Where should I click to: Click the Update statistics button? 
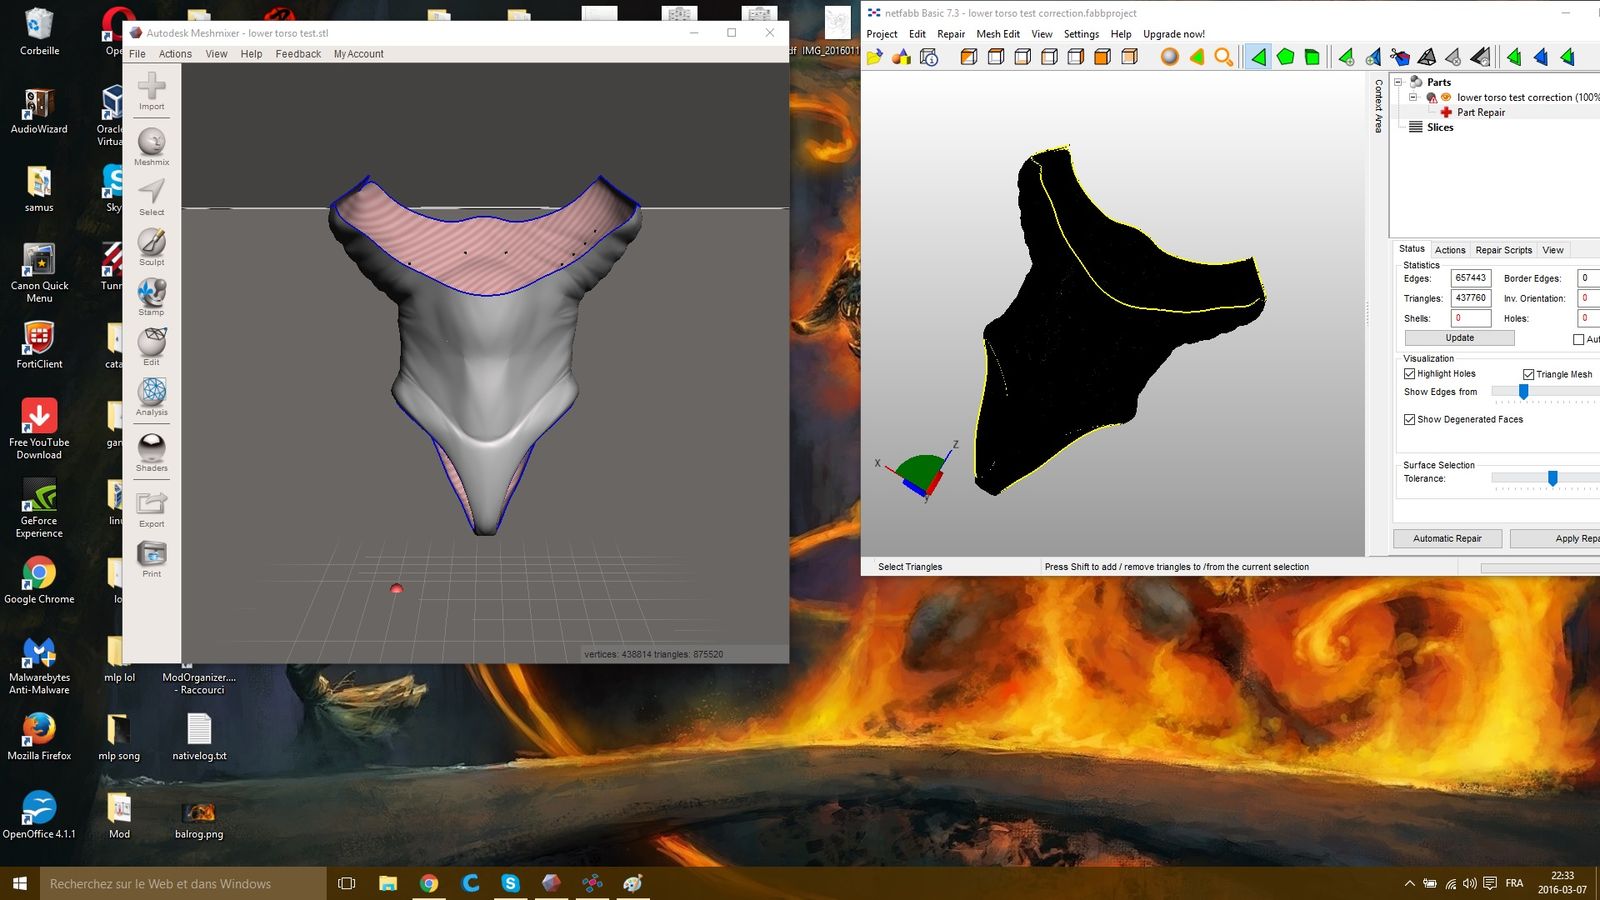[1459, 338]
